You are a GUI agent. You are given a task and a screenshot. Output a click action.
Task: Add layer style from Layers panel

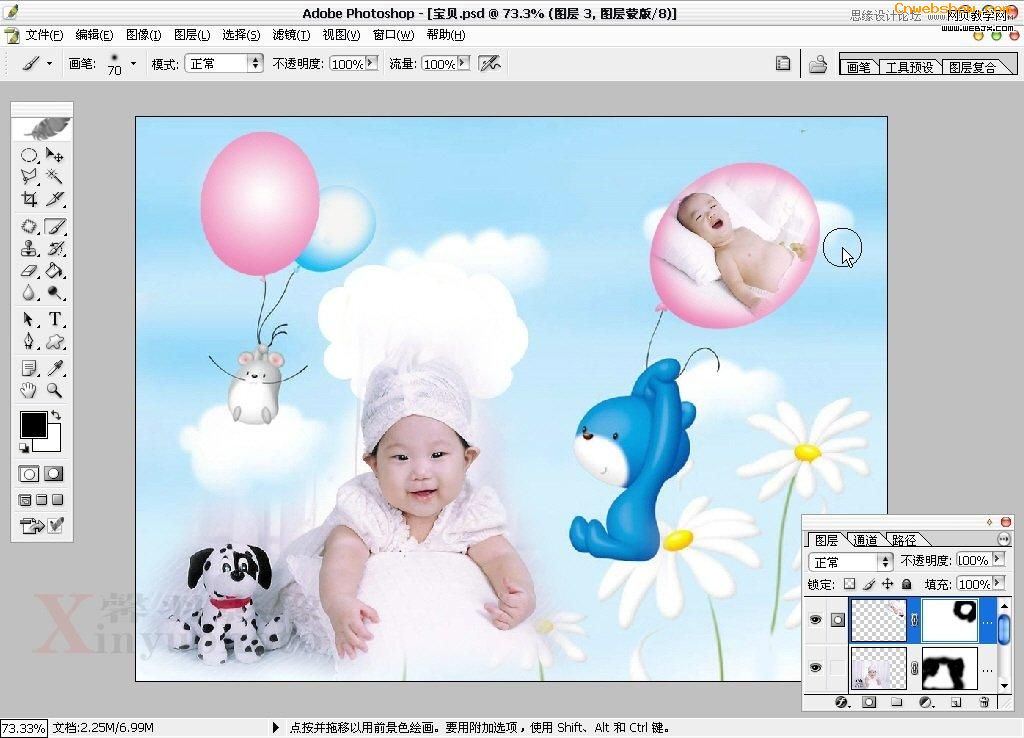tap(842, 702)
